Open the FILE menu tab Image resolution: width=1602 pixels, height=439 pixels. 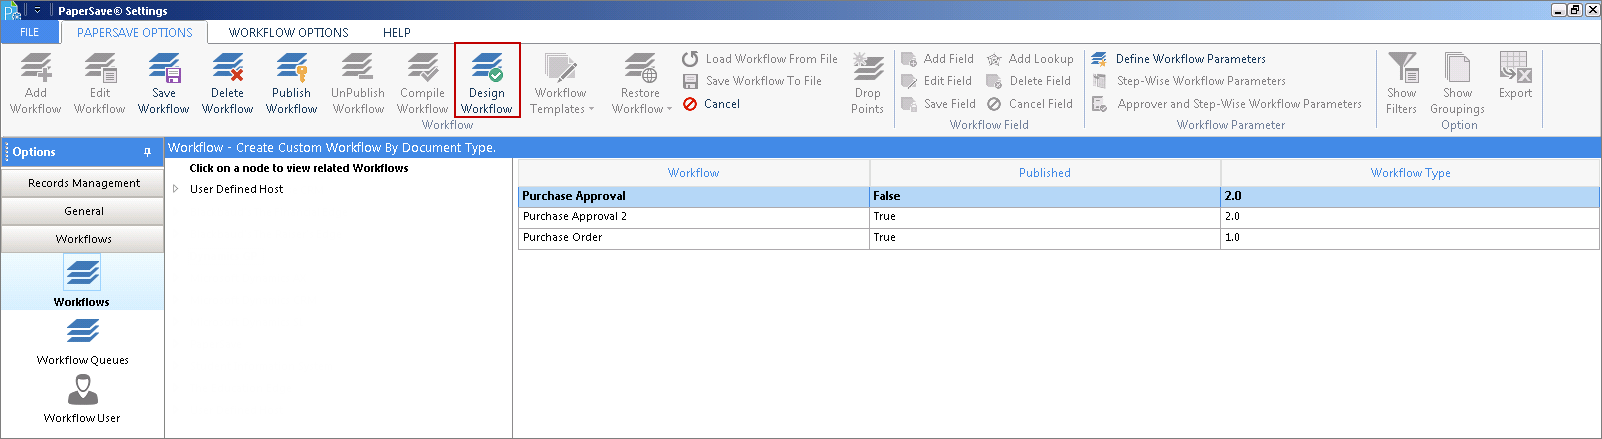point(30,32)
